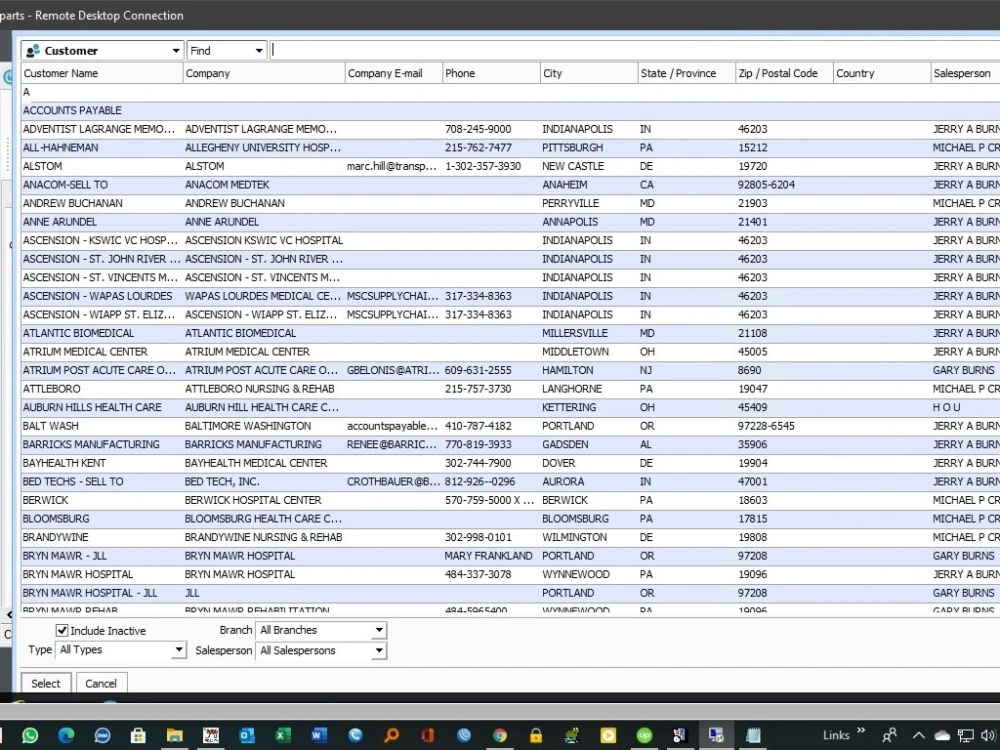Select the BAYHEALTH KENT customer row
Image resolution: width=1000 pixels, height=750 pixels.
(x=510, y=462)
